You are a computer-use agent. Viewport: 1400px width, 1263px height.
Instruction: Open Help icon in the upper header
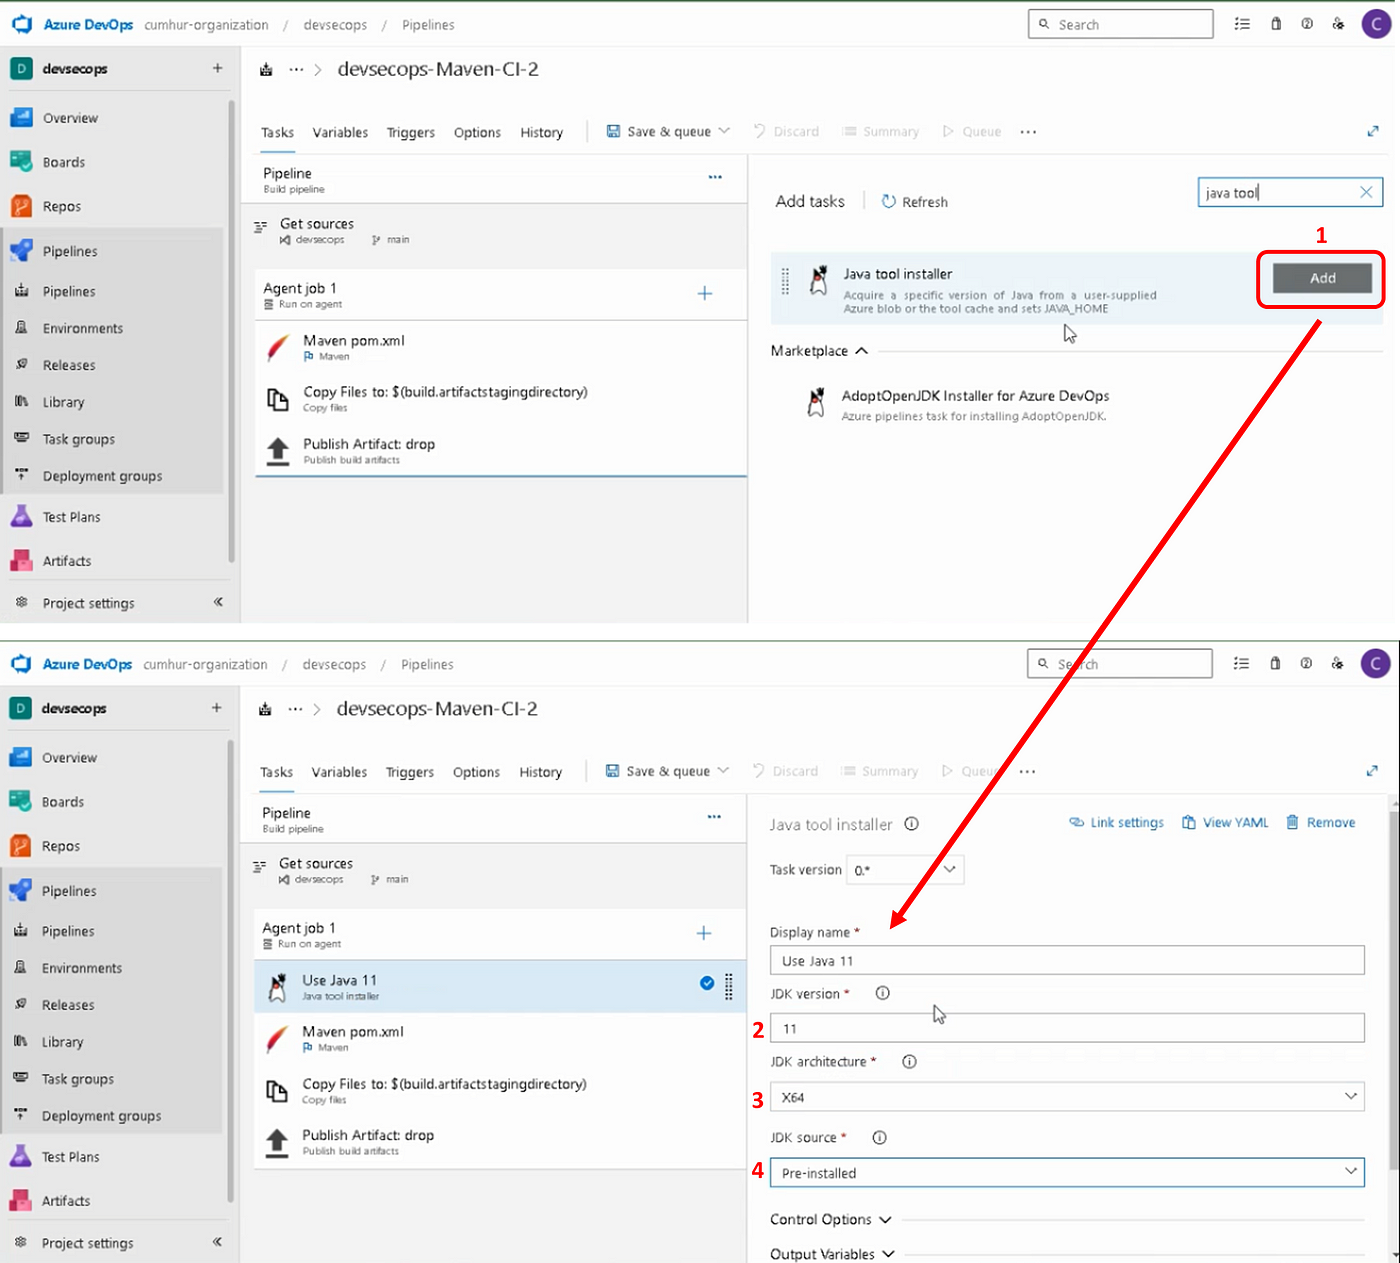point(1307,24)
